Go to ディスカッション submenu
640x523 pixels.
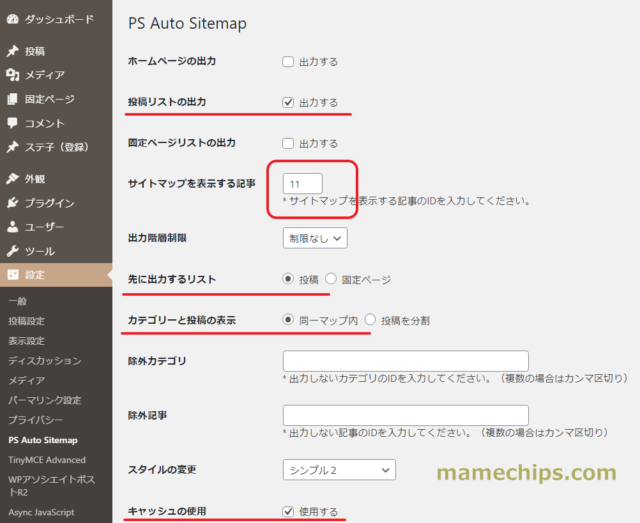point(45,361)
